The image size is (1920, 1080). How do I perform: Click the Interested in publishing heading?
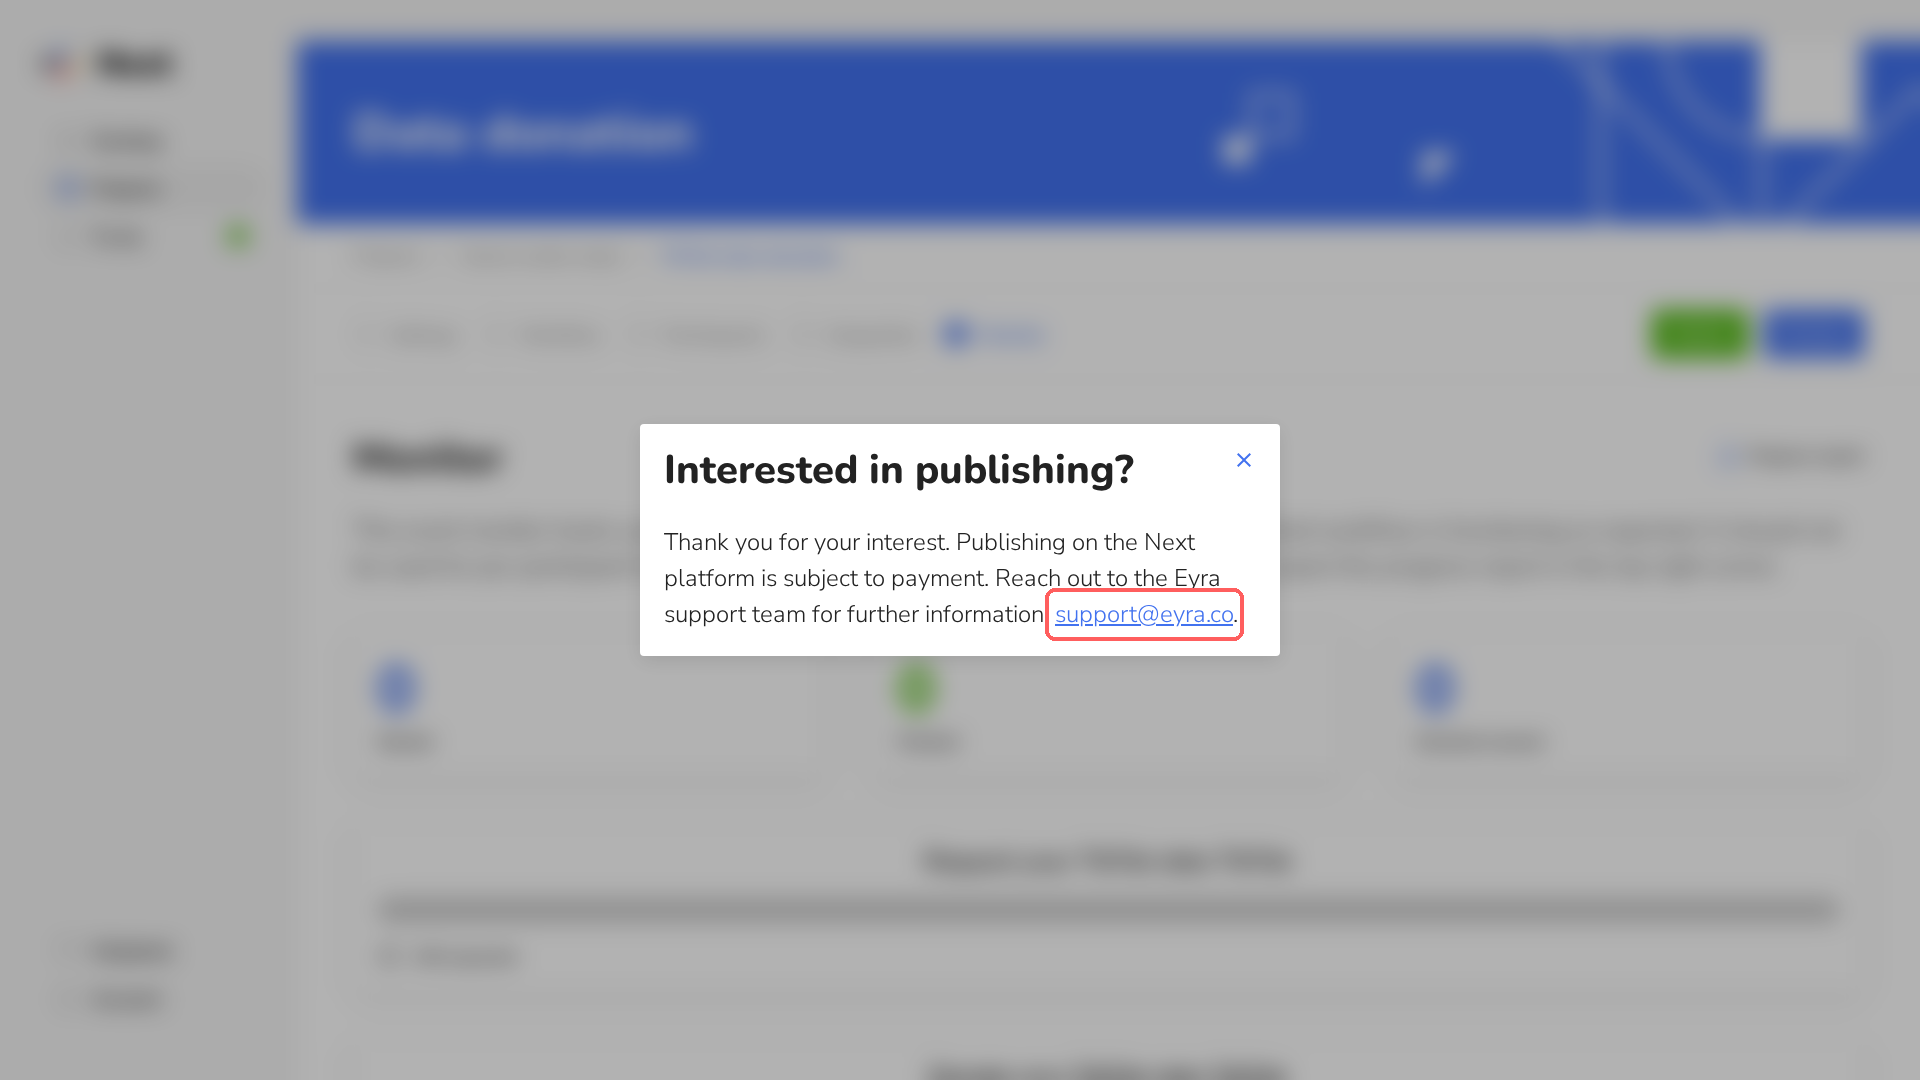click(x=899, y=470)
